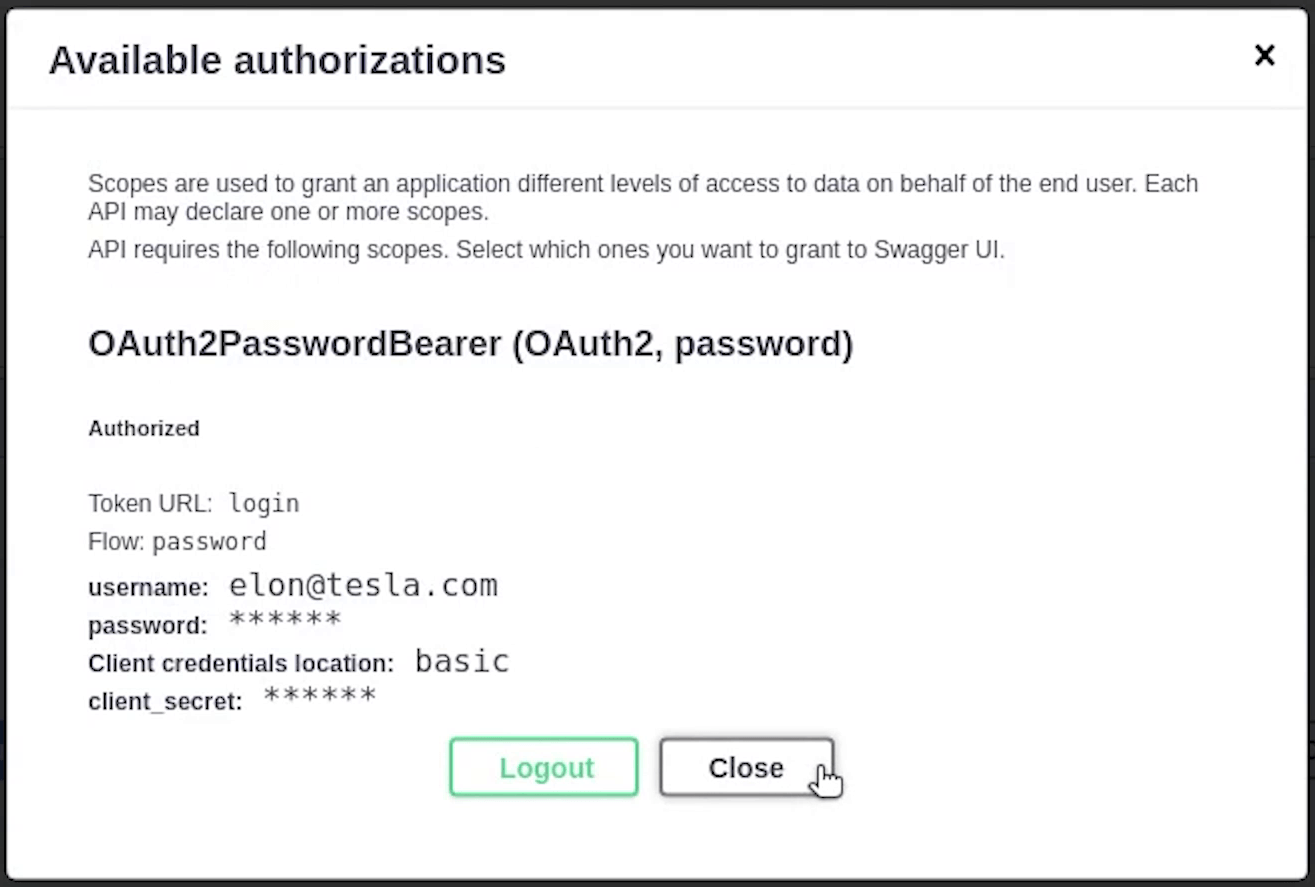This screenshot has height=887, width=1315.
Task: Select the basic credentials location value
Action: coord(462,661)
